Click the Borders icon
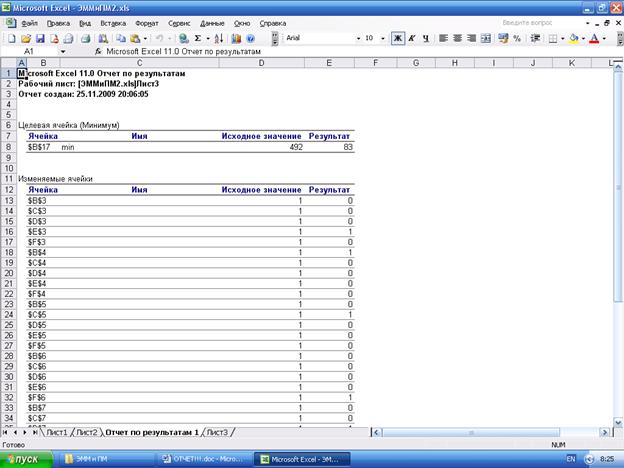Screen dimensions: 624x468 pyautogui.click(x=553, y=38)
